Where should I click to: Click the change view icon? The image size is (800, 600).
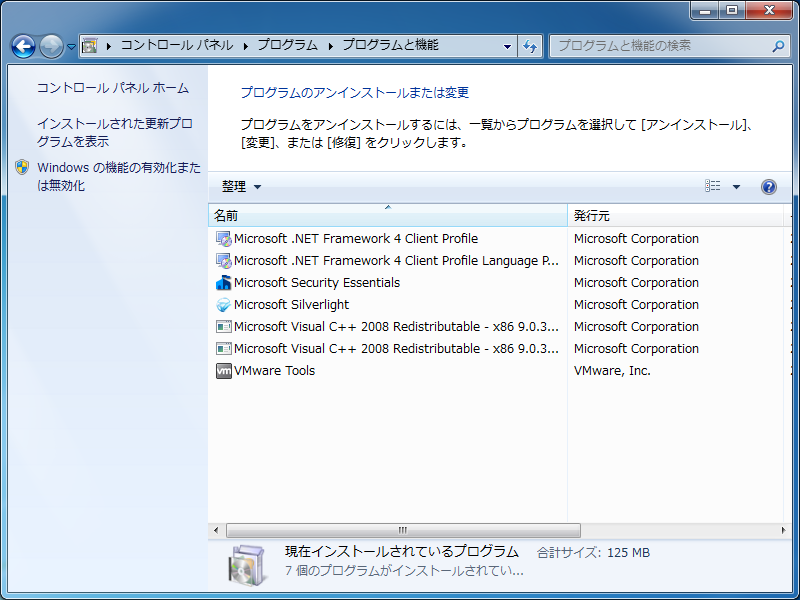(713, 186)
